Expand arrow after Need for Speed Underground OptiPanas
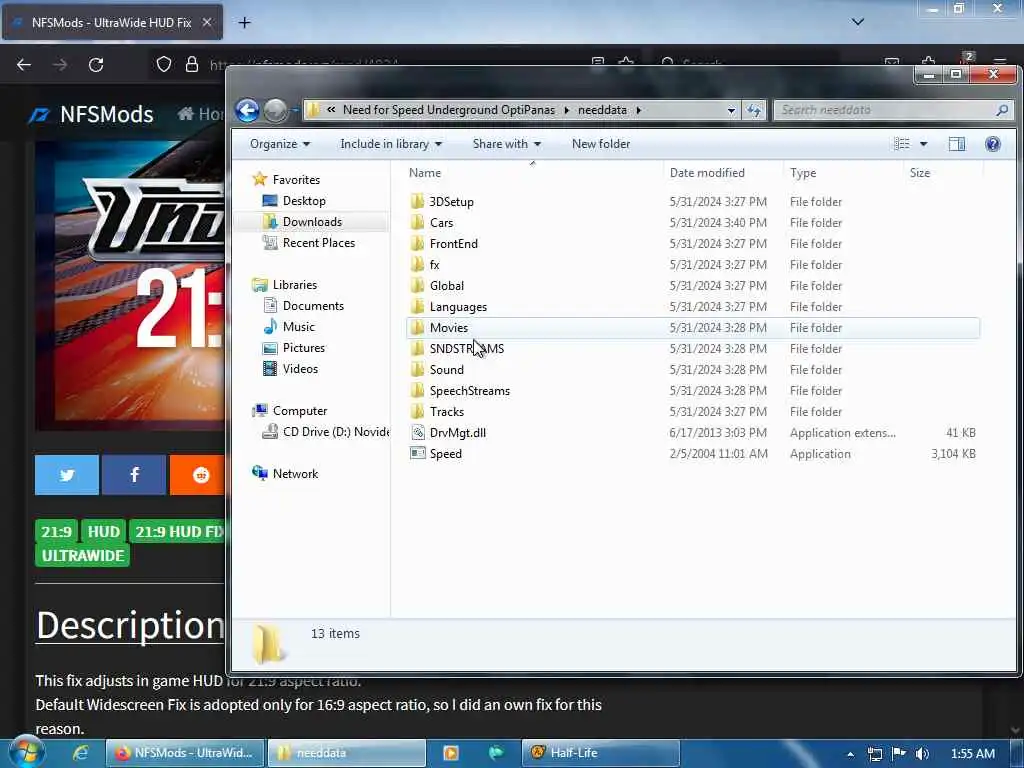The image size is (1024, 768). click(566, 110)
